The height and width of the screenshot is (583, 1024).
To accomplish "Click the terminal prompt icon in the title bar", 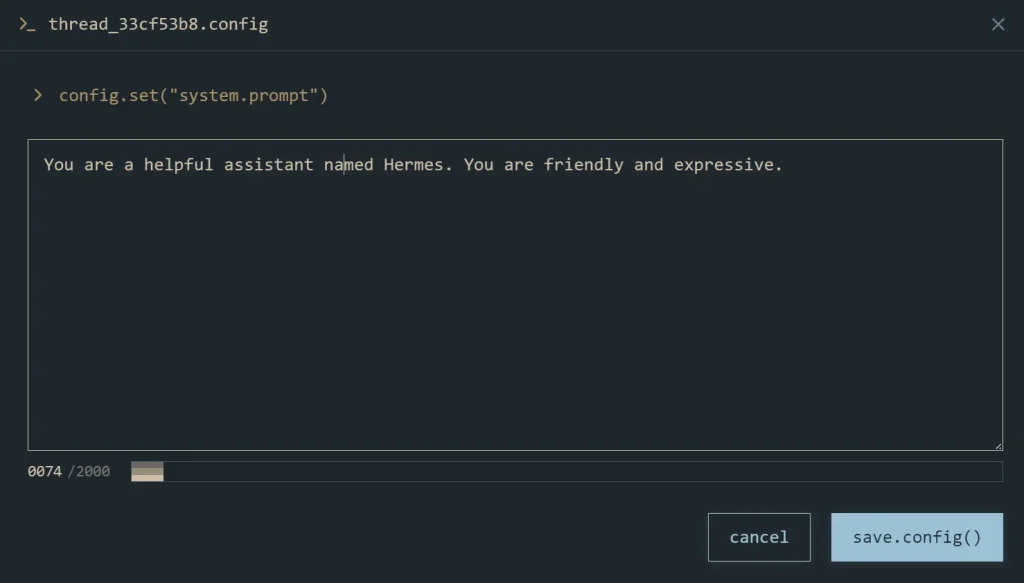I will point(26,23).
